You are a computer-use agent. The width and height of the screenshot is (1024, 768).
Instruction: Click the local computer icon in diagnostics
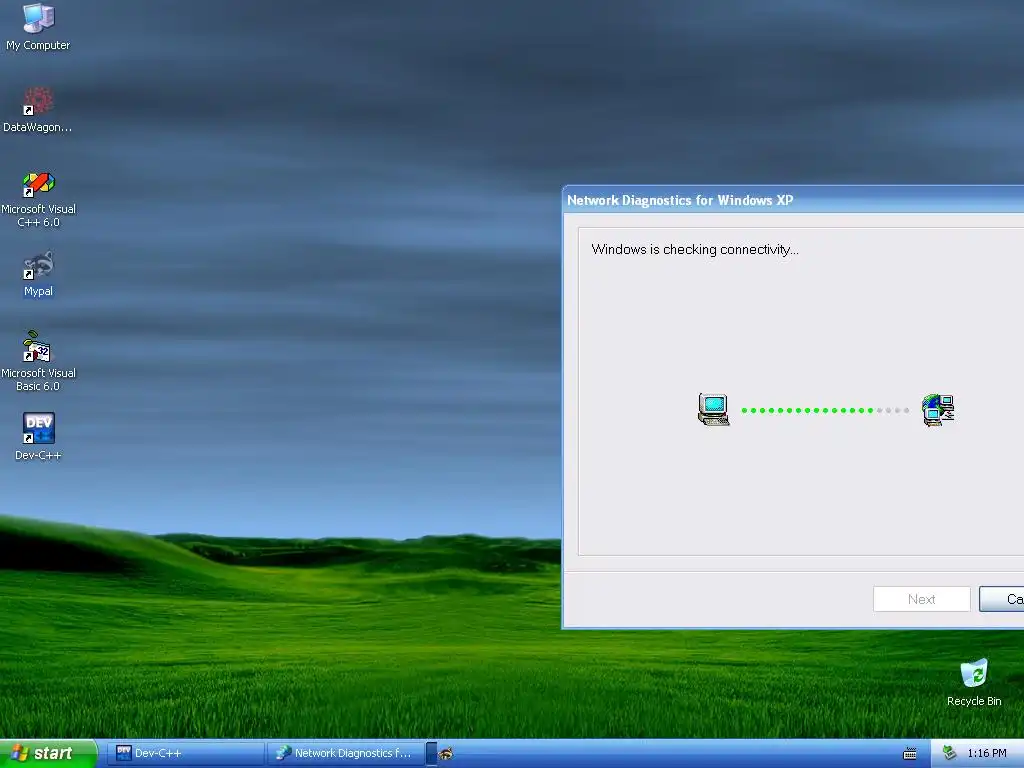[x=714, y=410]
